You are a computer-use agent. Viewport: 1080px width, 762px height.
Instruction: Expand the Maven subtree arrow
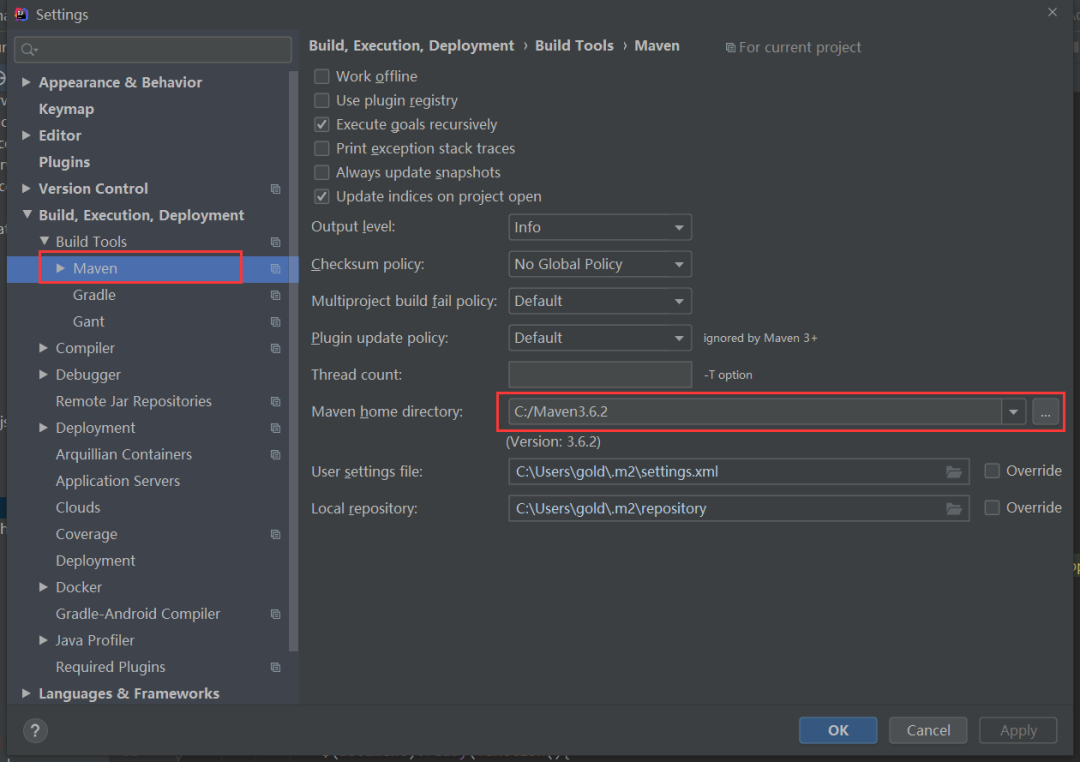pos(61,268)
